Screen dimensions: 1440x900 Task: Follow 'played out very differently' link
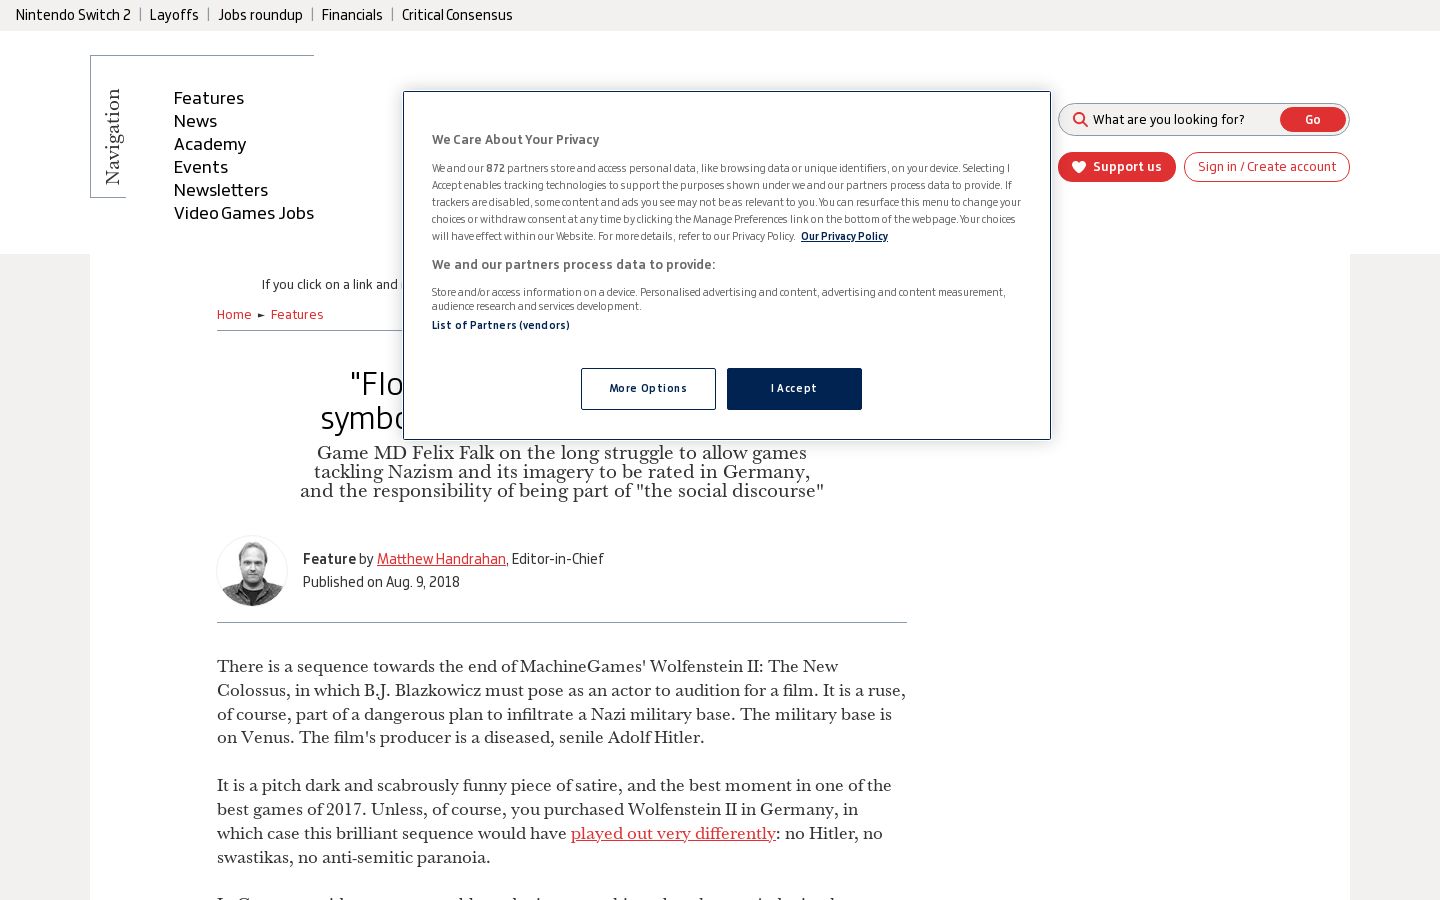point(673,834)
